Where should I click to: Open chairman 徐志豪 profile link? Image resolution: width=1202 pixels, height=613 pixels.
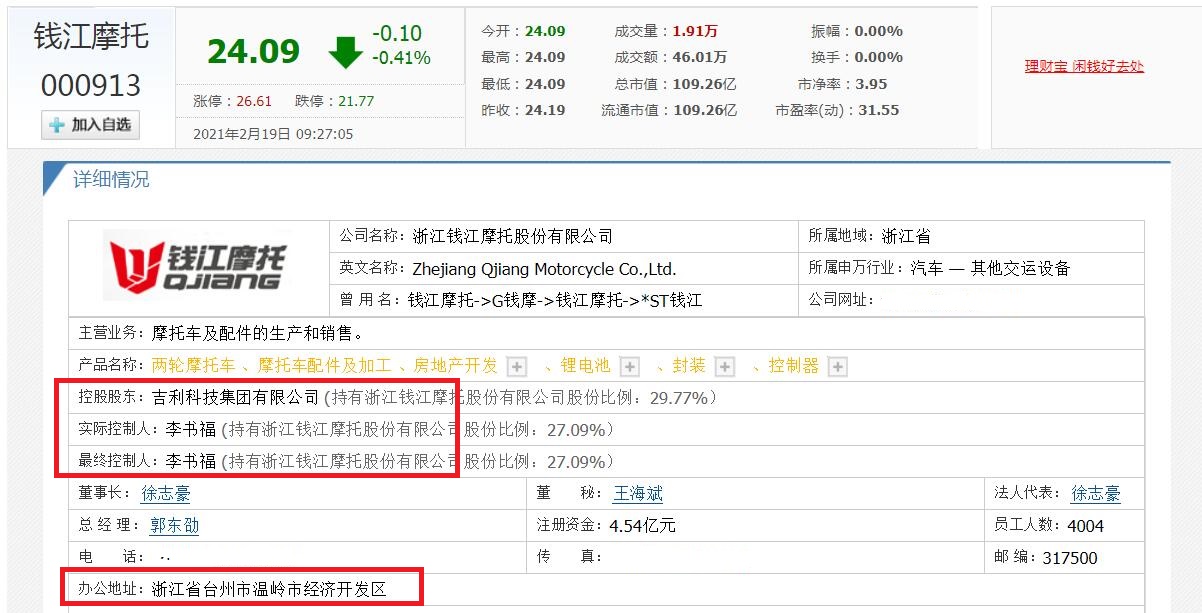pos(166,493)
